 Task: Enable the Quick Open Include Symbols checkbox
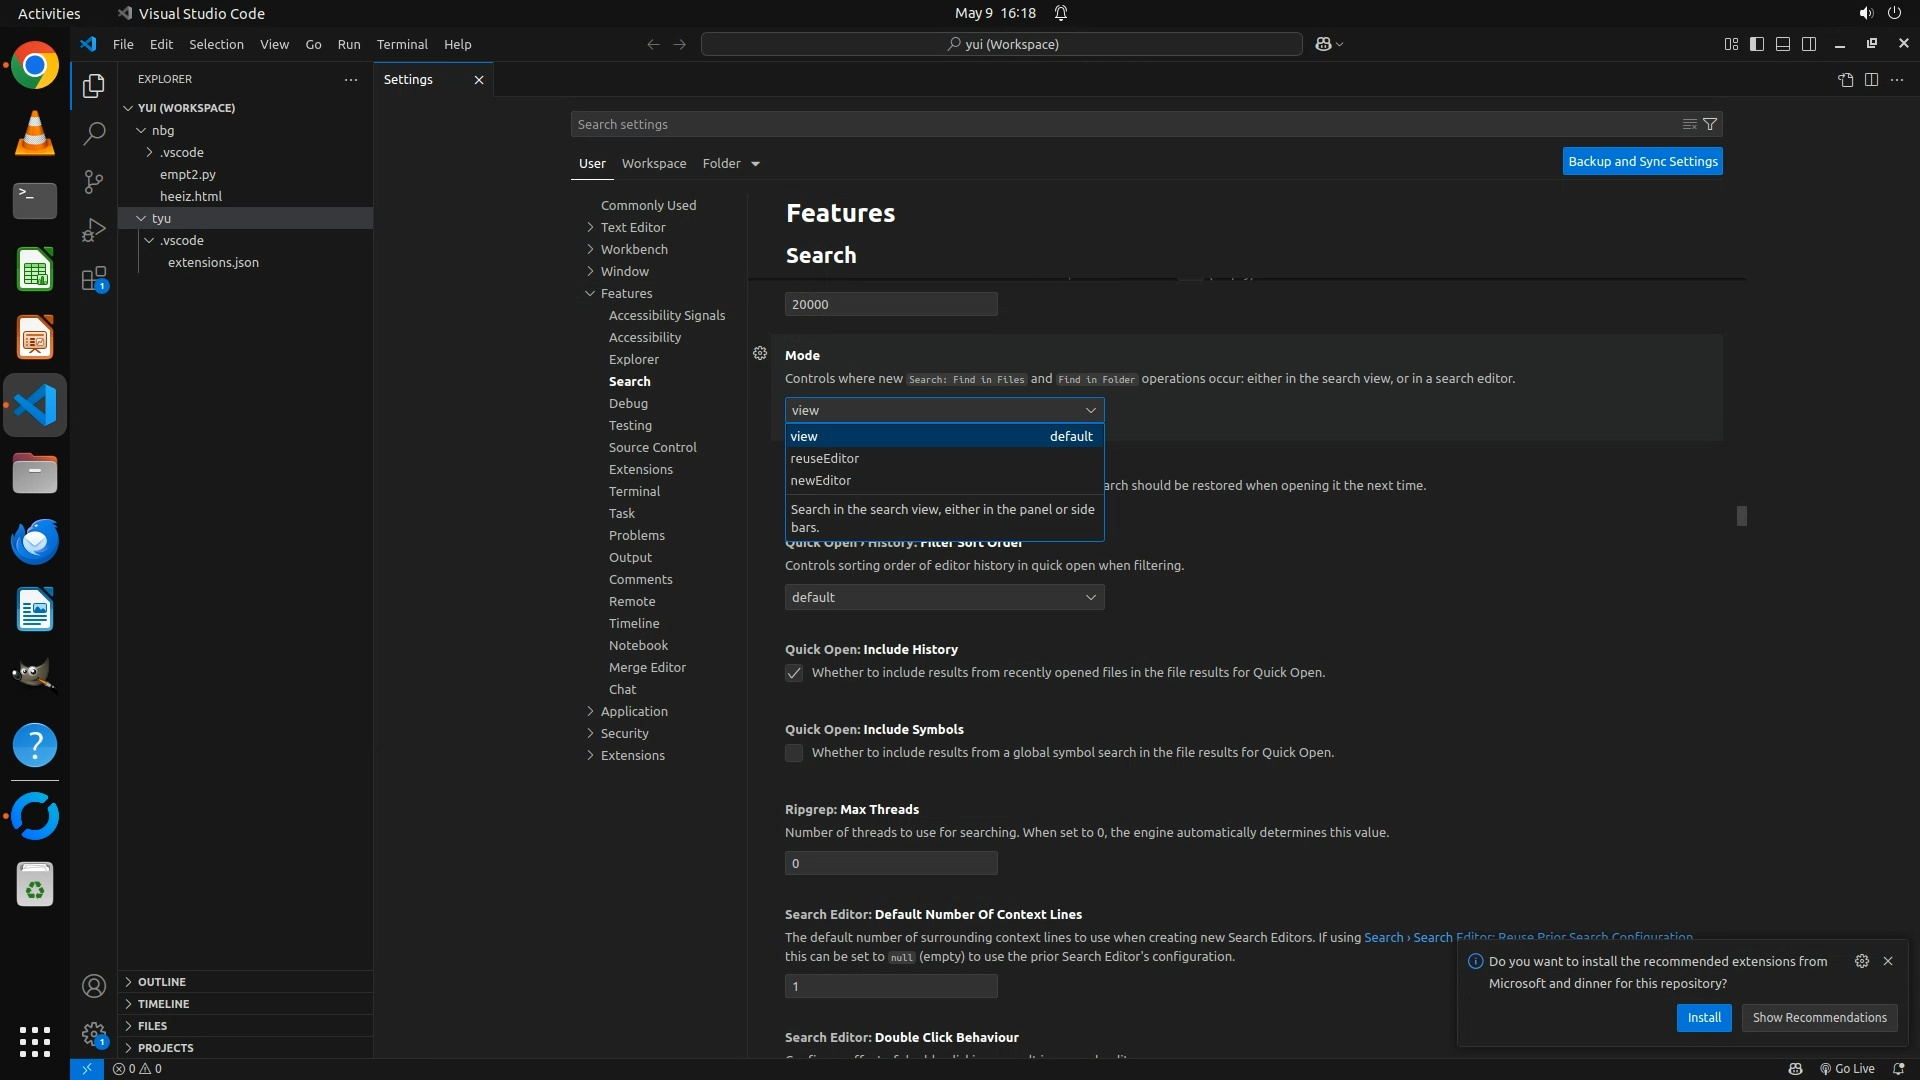794,753
